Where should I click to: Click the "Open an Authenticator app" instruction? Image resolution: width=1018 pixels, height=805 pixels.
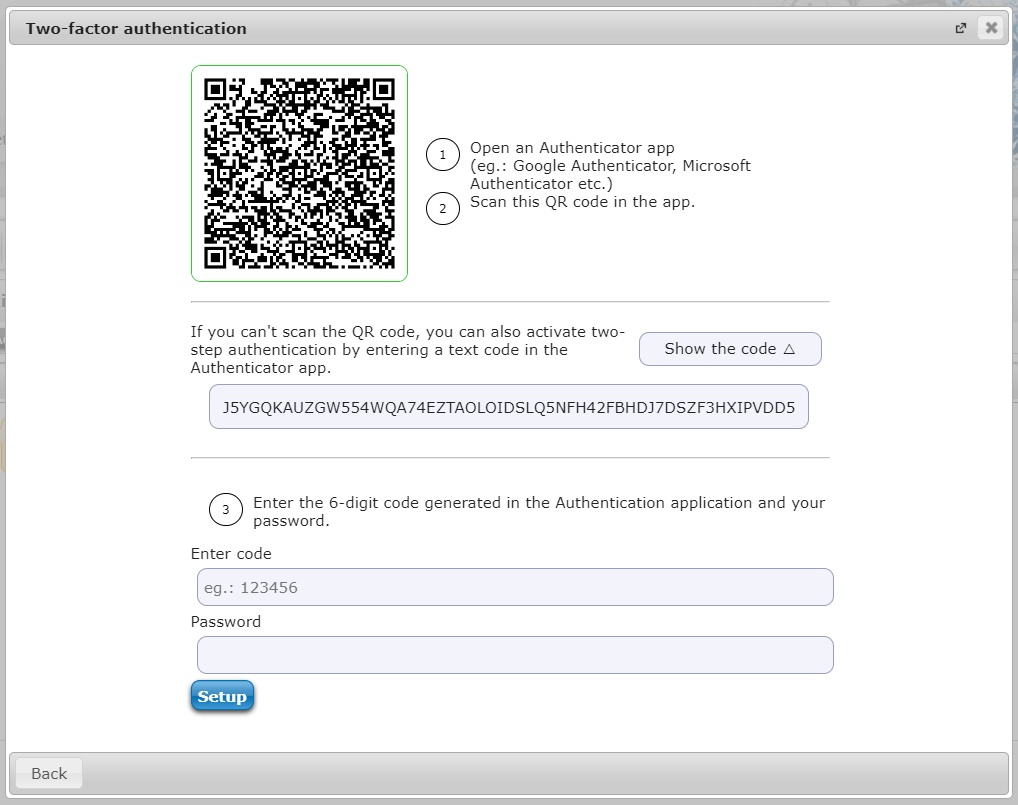pyautogui.click(x=572, y=148)
